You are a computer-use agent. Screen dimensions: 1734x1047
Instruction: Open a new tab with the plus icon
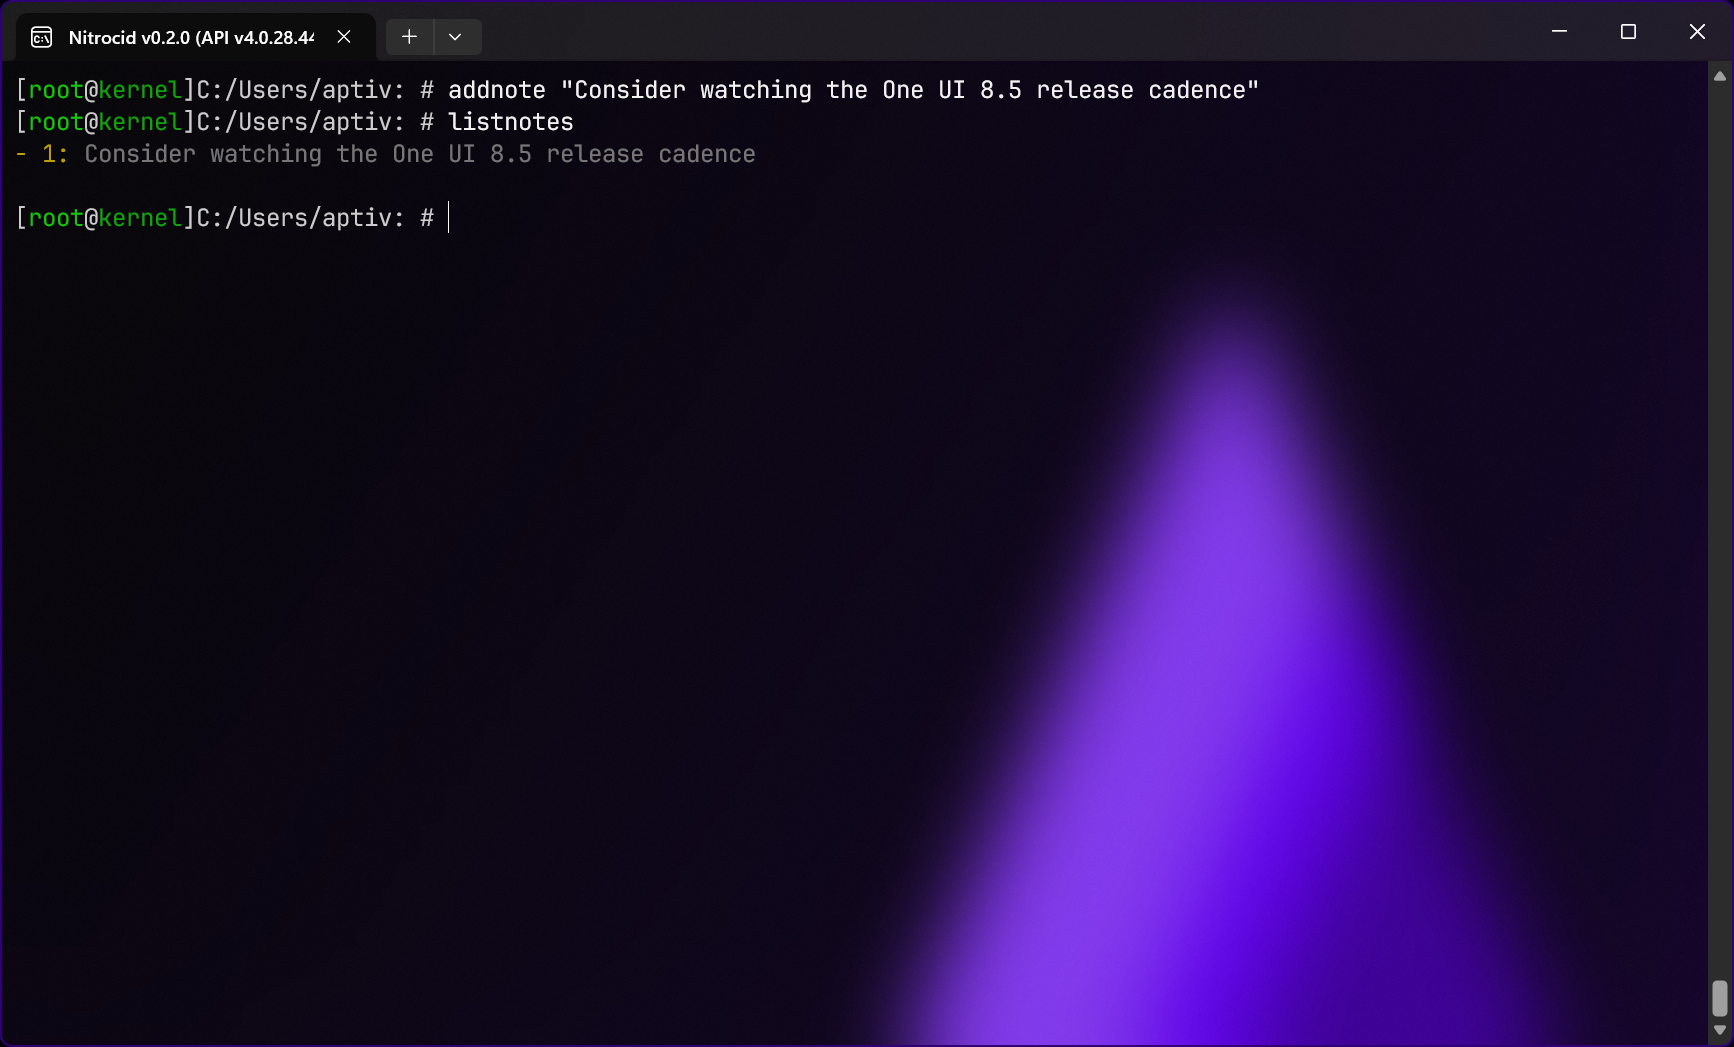coord(409,37)
